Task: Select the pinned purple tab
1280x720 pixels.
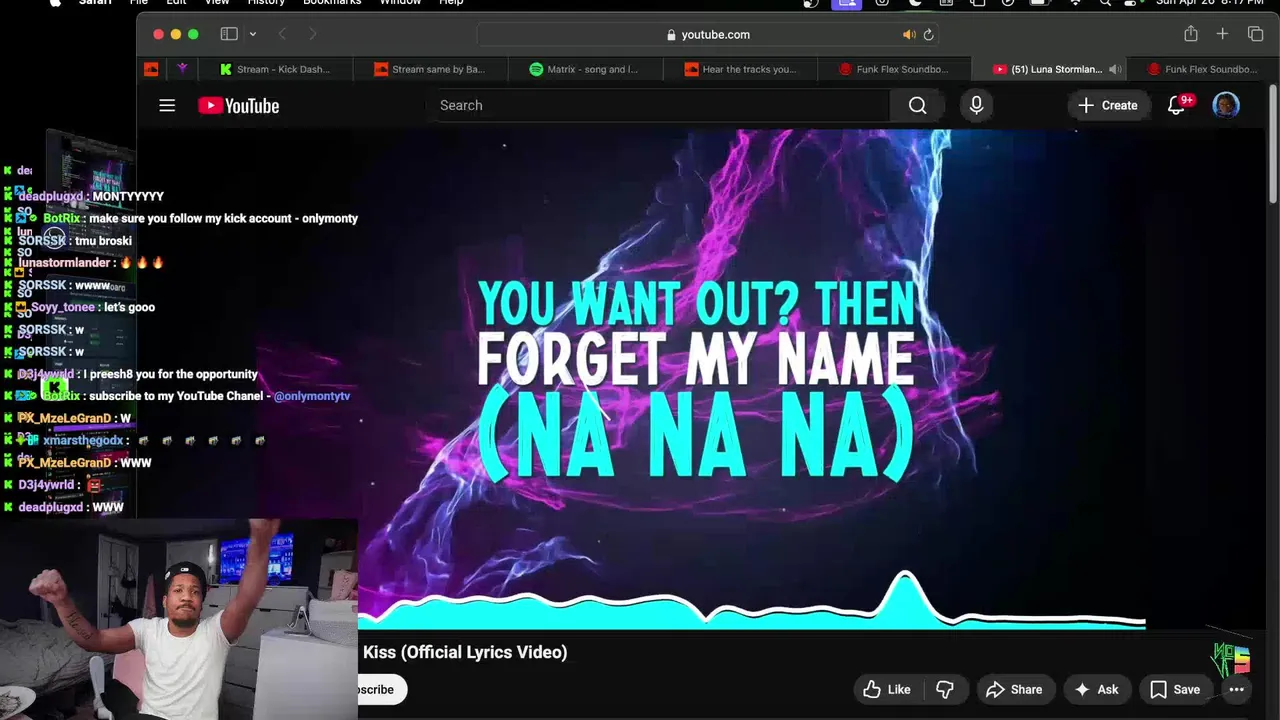Action: point(182,69)
